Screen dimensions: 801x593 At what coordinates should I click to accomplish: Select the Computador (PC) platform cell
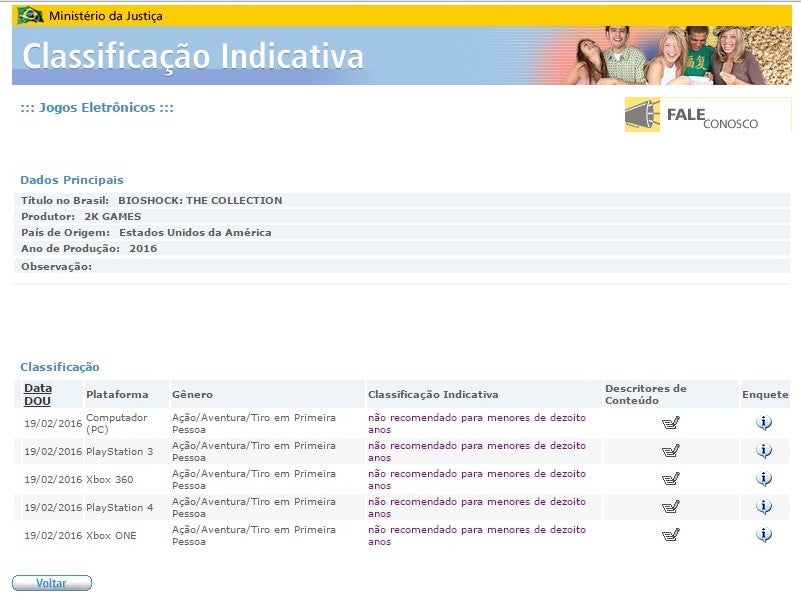pyautogui.click(x=116, y=423)
